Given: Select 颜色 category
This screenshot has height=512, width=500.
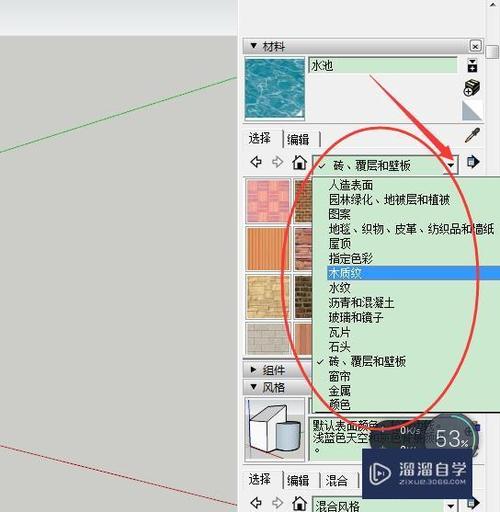Looking at the screenshot, I should click(x=339, y=404).
